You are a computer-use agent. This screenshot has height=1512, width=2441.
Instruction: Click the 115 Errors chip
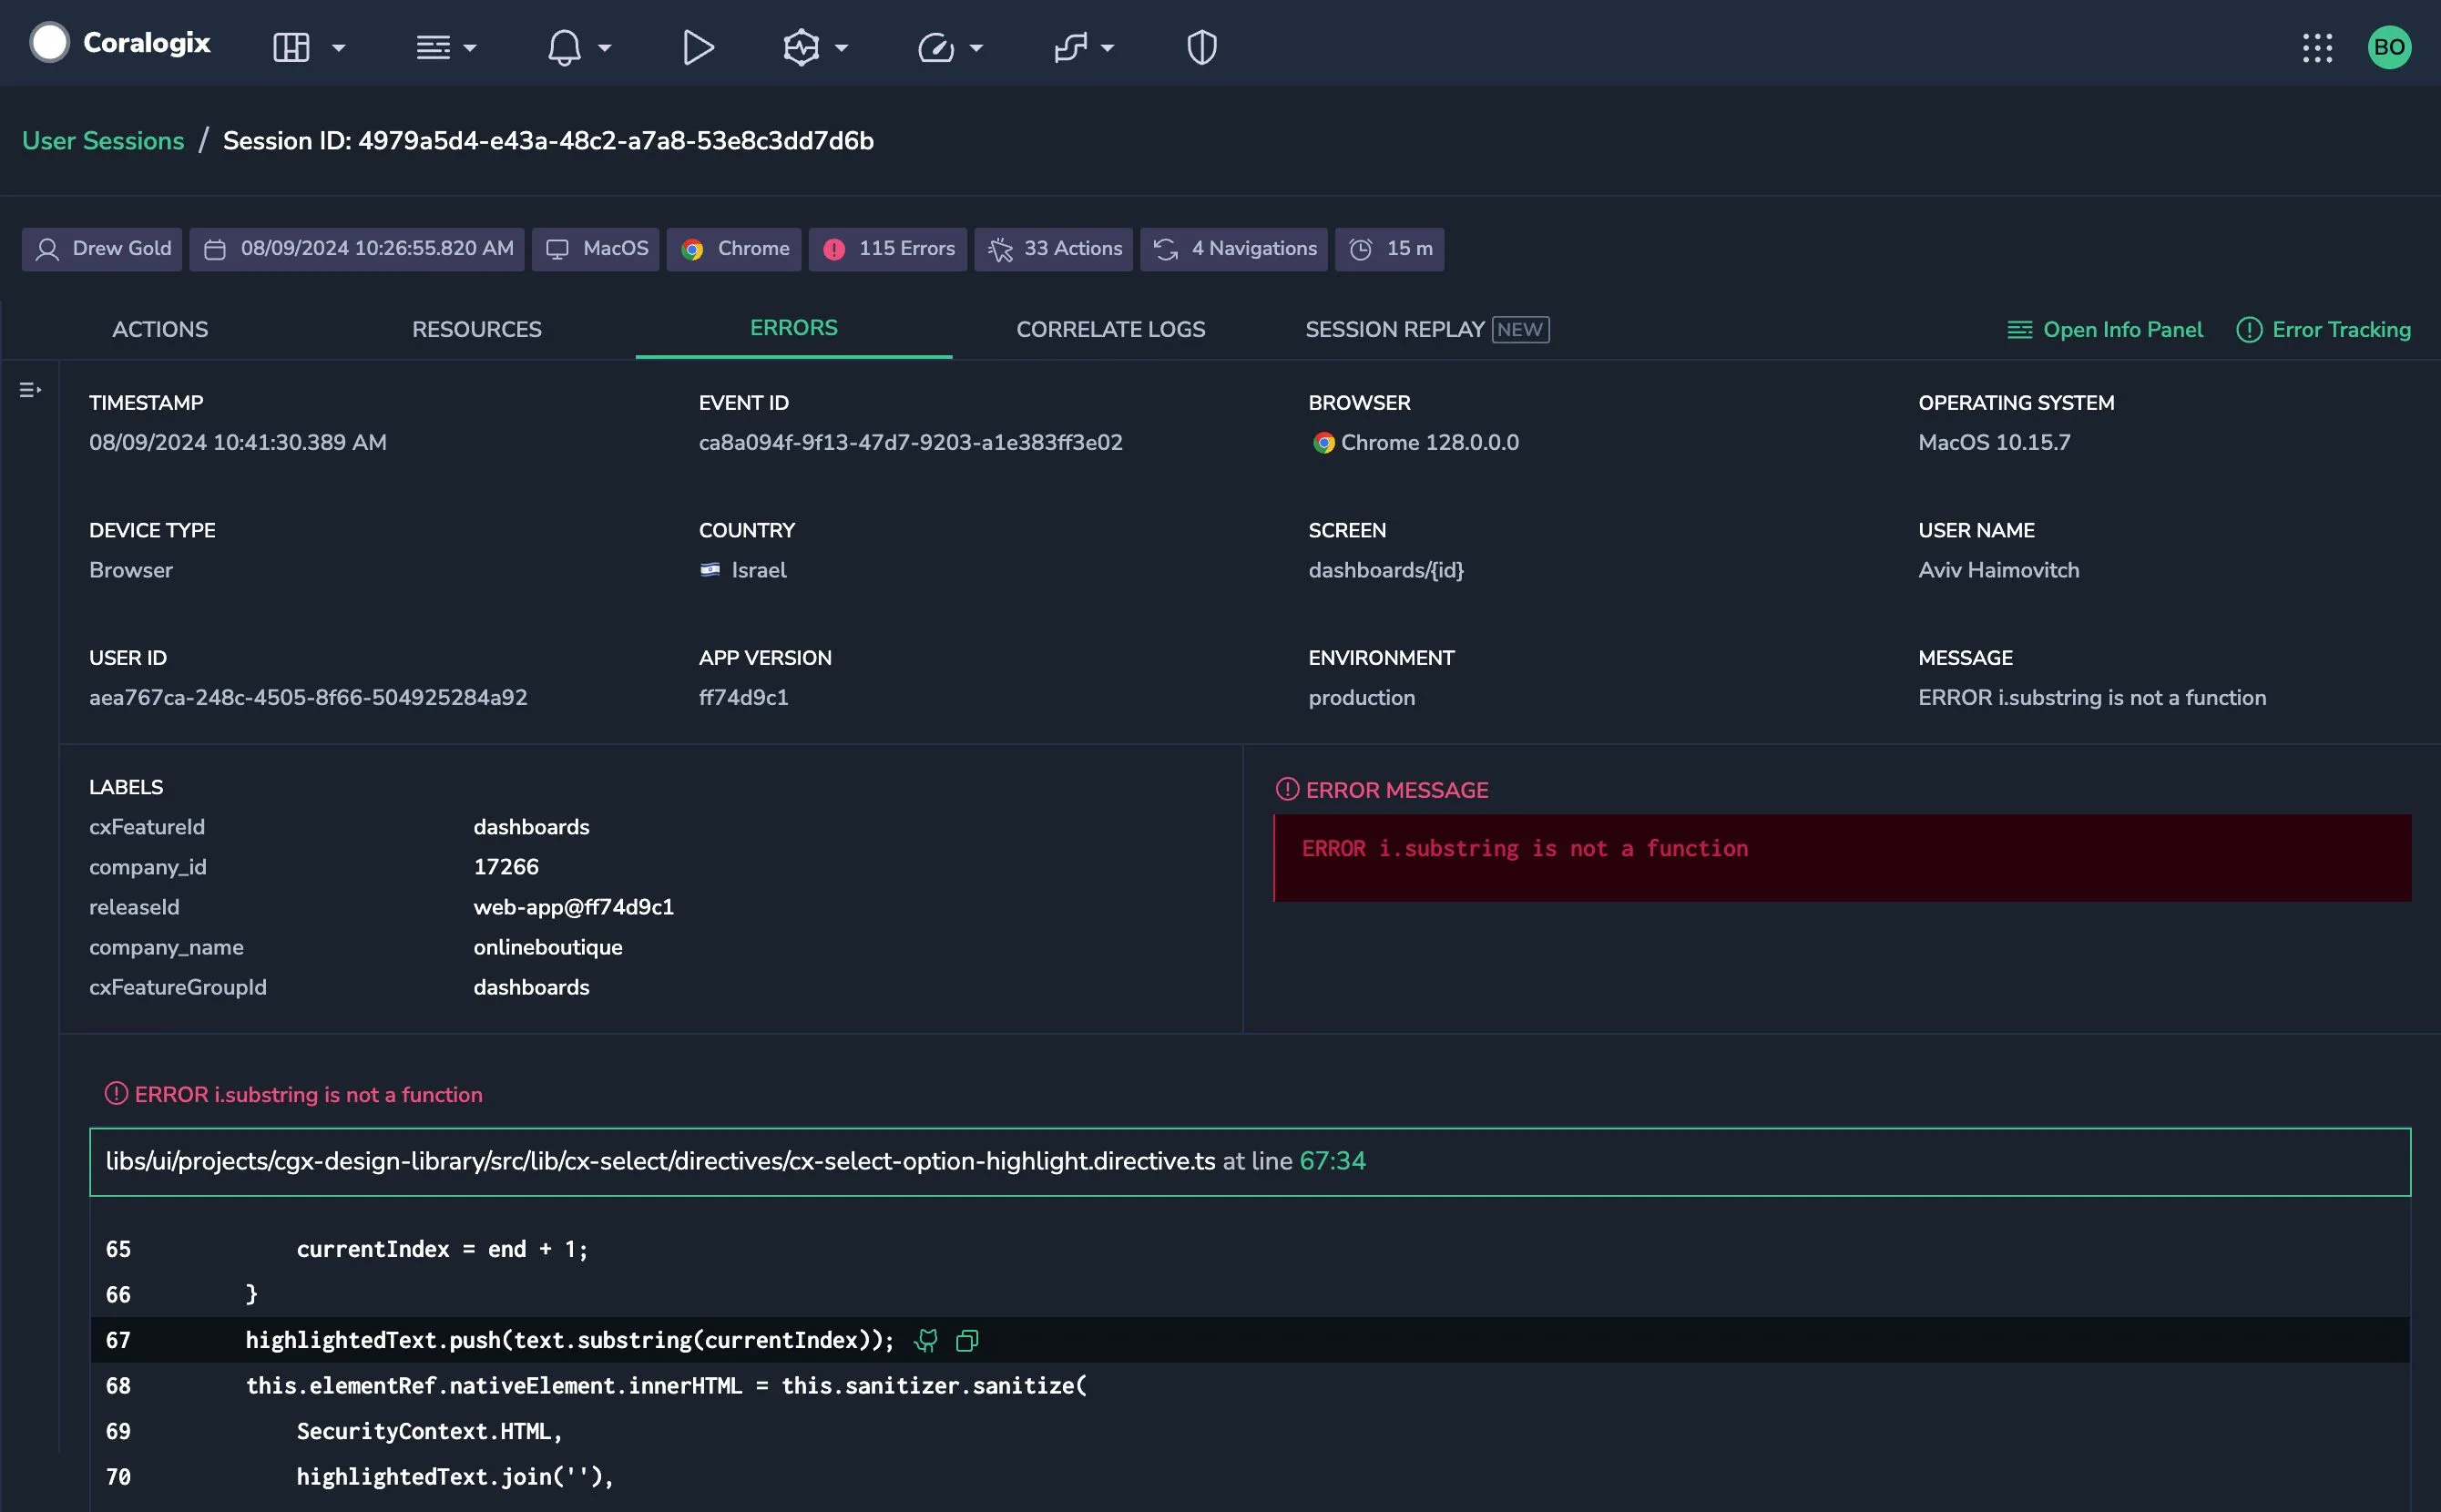(x=888, y=249)
